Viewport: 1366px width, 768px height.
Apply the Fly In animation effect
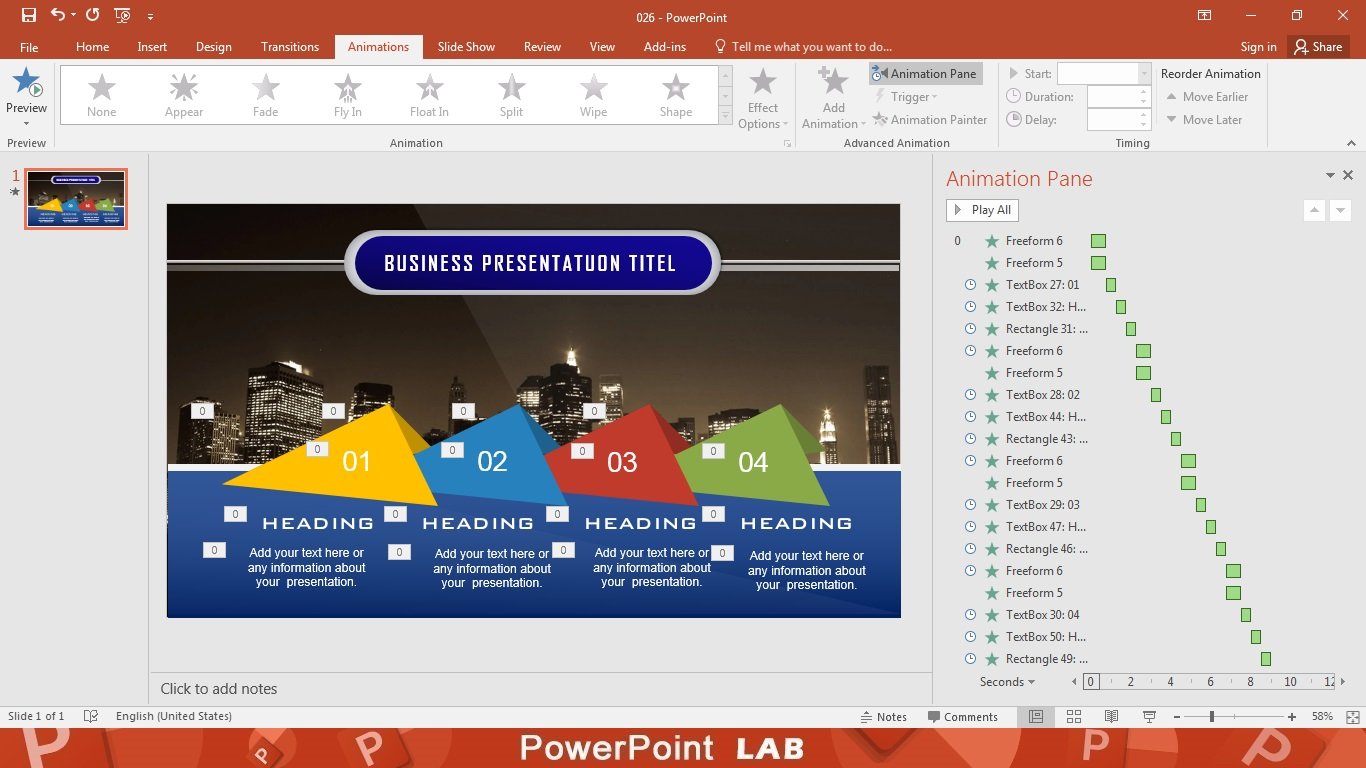(348, 96)
